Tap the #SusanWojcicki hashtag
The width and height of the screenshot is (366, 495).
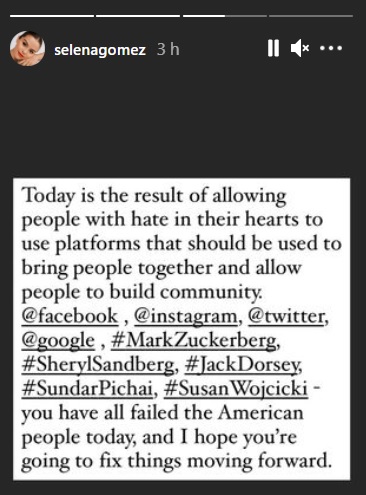(x=236, y=389)
